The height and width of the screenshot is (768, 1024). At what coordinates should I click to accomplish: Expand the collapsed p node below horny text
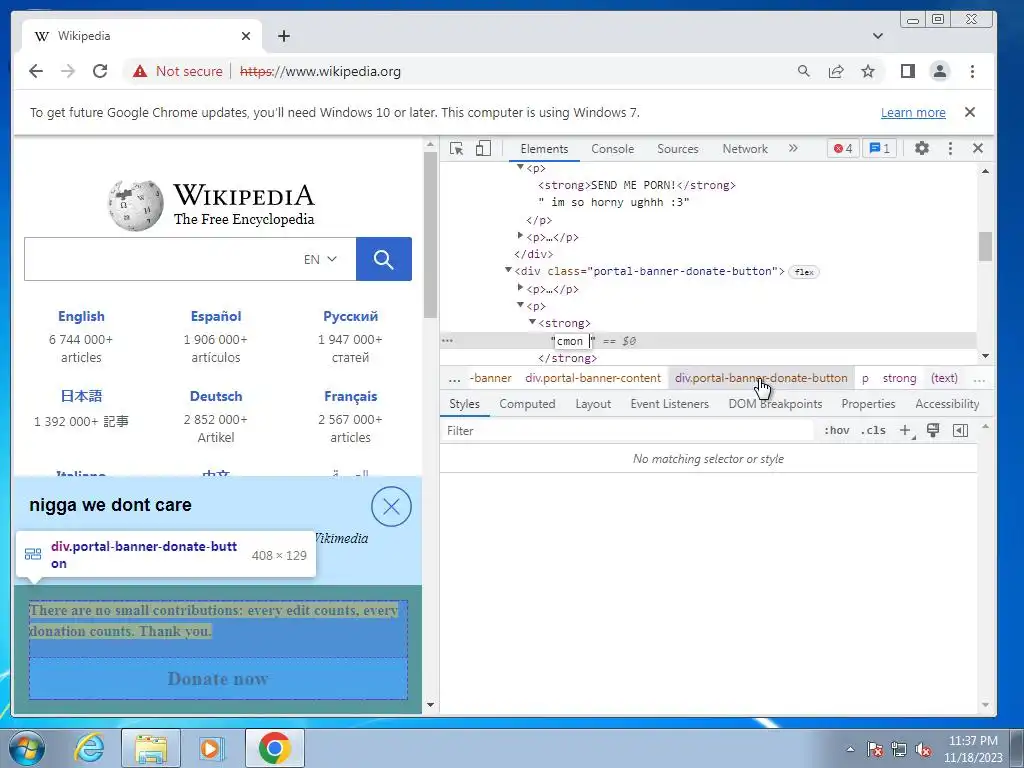[x=520, y=236]
